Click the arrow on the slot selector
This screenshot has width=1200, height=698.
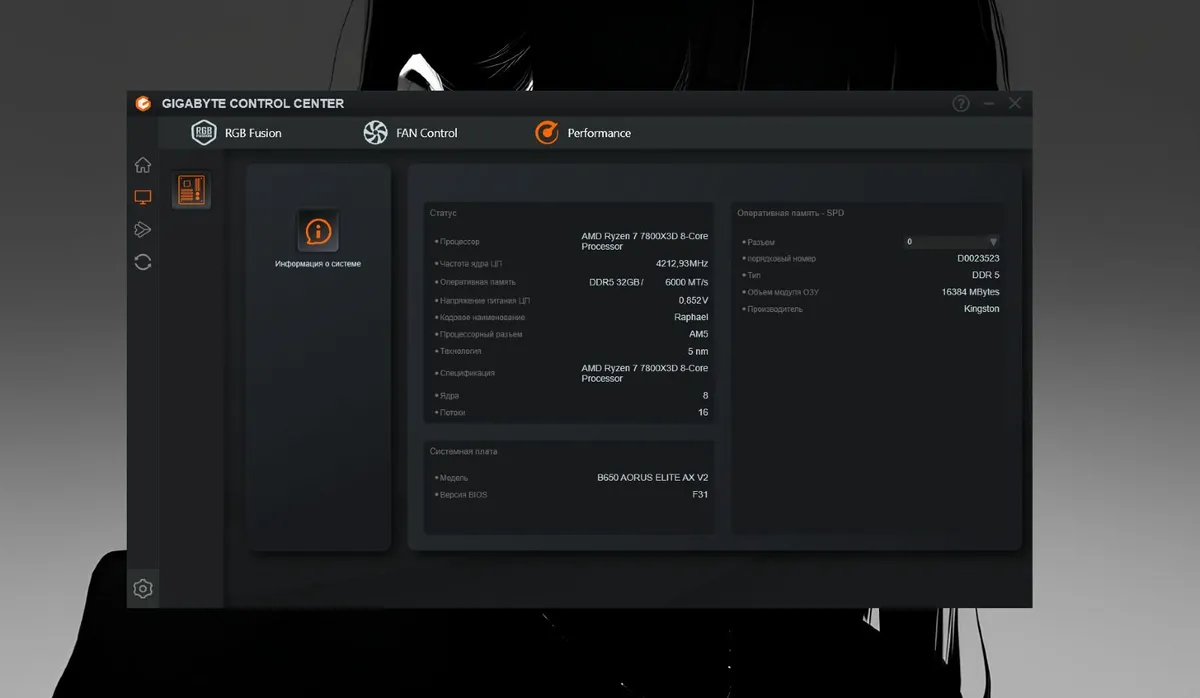pos(993,242)
